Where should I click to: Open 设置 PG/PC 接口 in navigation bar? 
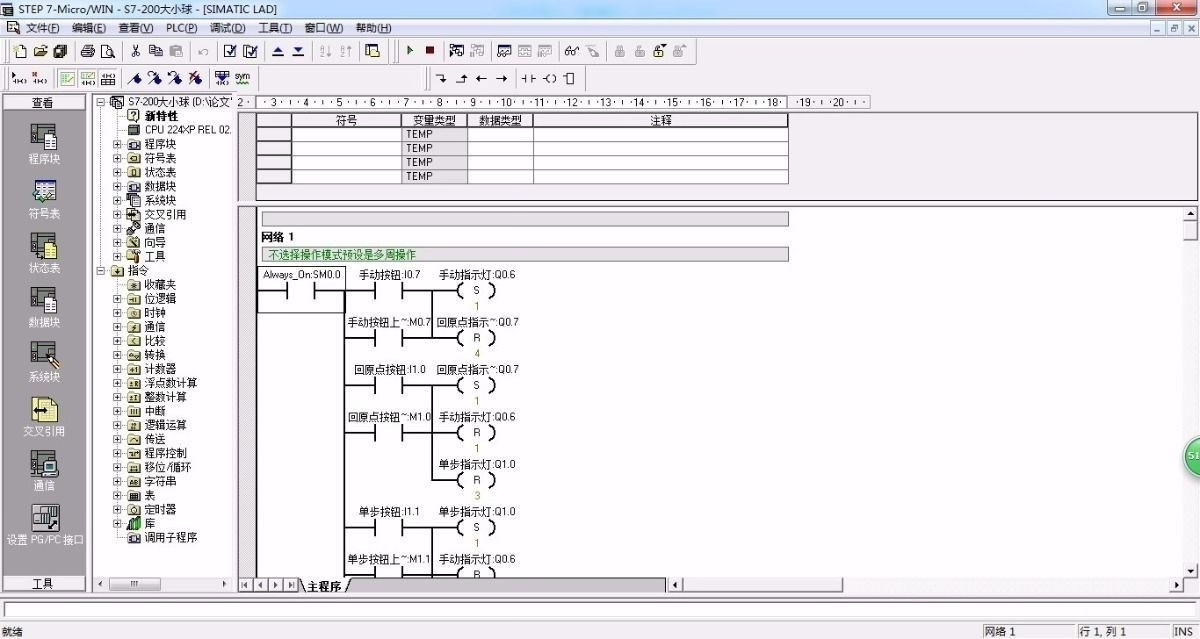pyautogui.click(x=44, y=524)
